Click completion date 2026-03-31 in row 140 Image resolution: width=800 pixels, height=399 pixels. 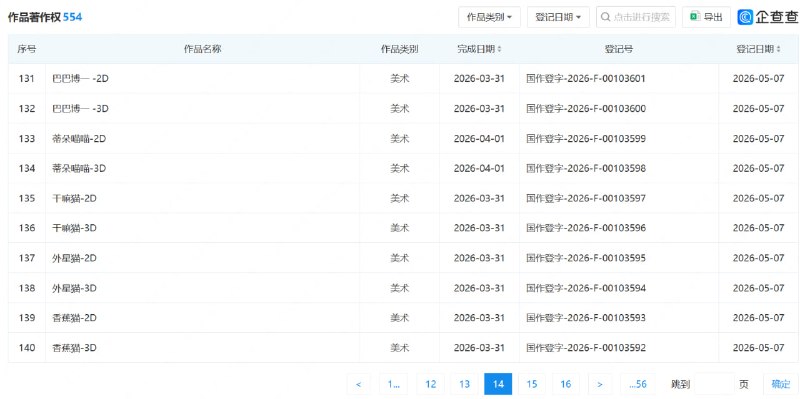(x=479, y=348)
